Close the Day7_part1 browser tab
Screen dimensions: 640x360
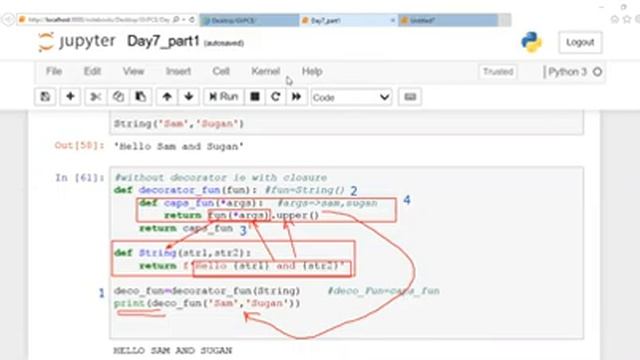pos(393,20)
